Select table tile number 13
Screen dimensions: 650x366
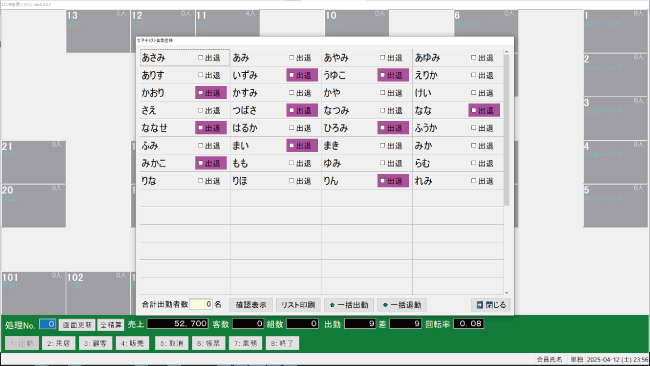[x=98, y=32]
